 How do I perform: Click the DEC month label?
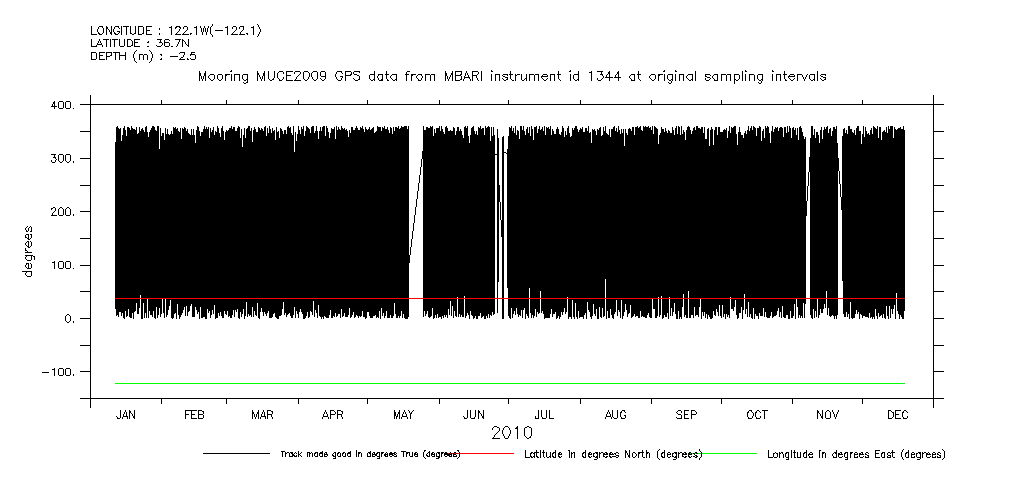[897, 414]
